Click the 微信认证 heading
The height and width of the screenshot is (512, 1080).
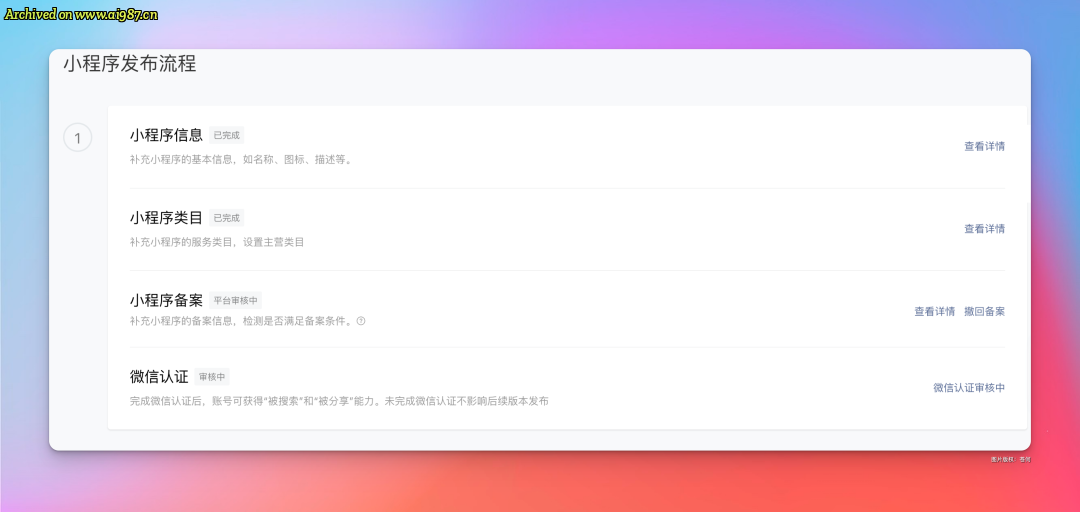(159, 377)
